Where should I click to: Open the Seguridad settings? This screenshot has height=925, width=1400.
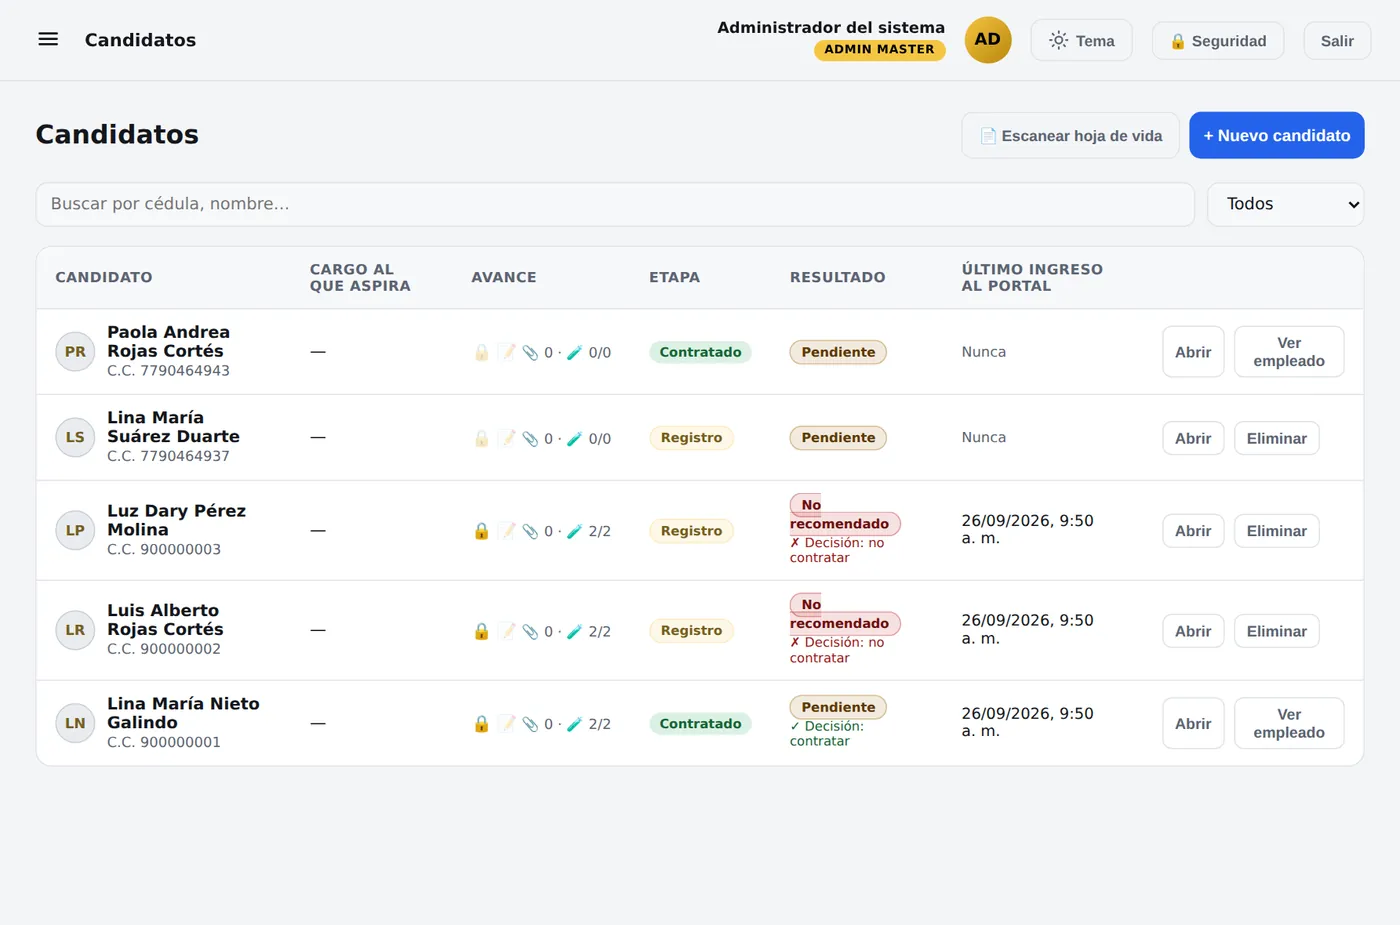pyautogui.click(x=1218, y=41)
